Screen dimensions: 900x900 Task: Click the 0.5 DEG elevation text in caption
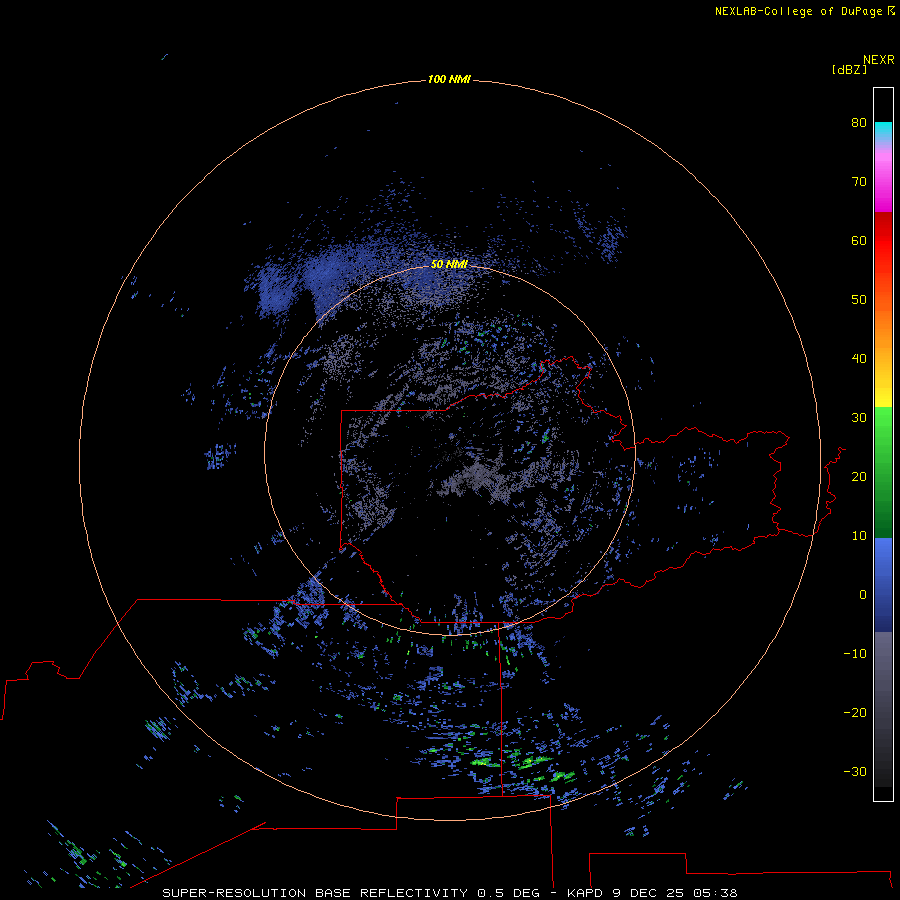(509, 893)
